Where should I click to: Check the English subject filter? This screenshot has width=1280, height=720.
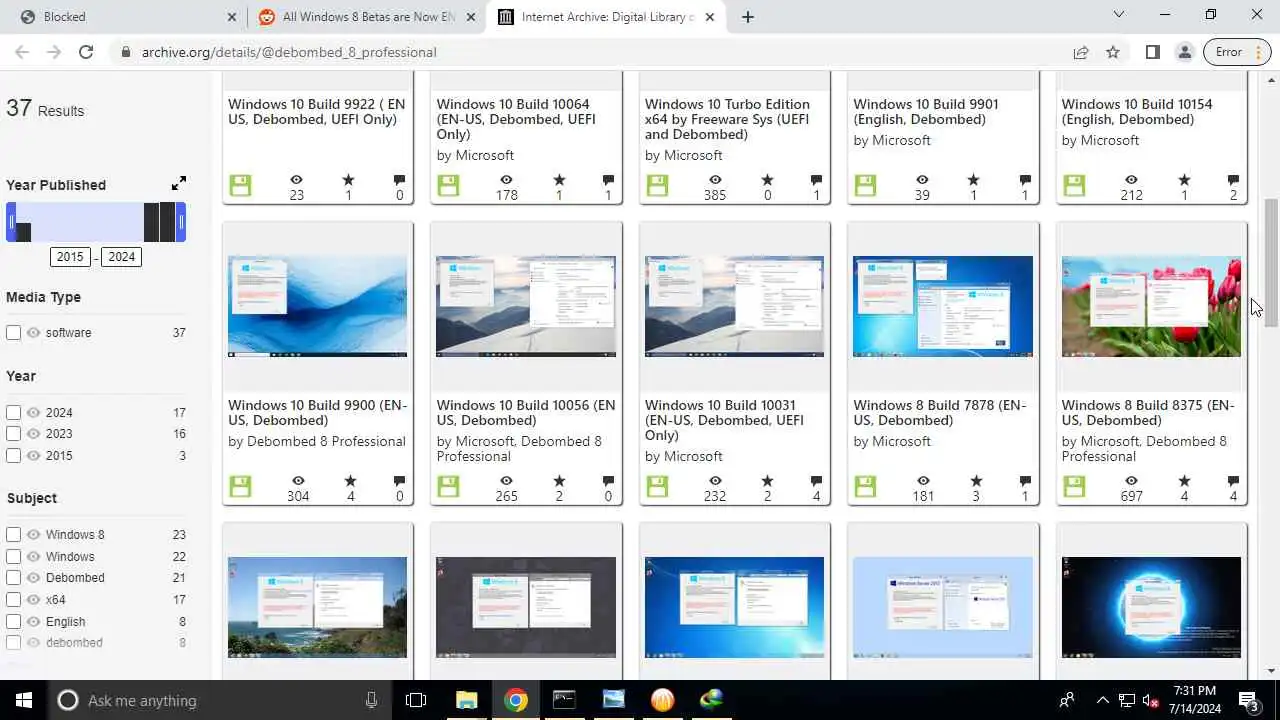(x=14, y=622)
